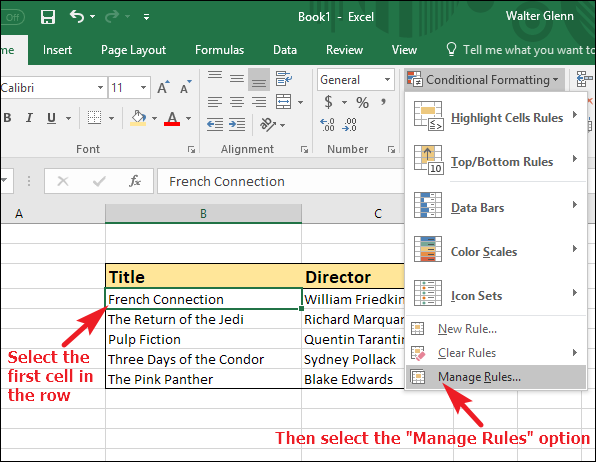The height and width of the screenshot is (462, 596).
Task: Select the Manage Rules... option
Action: click(x=496, y=377)
